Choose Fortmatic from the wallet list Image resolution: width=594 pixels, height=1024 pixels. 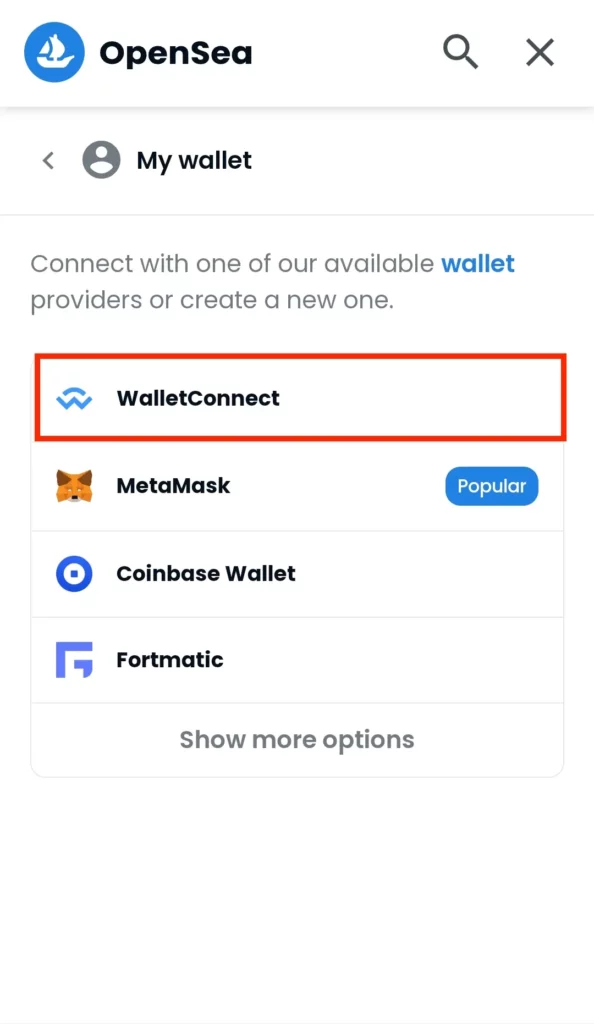pos(297,660)
